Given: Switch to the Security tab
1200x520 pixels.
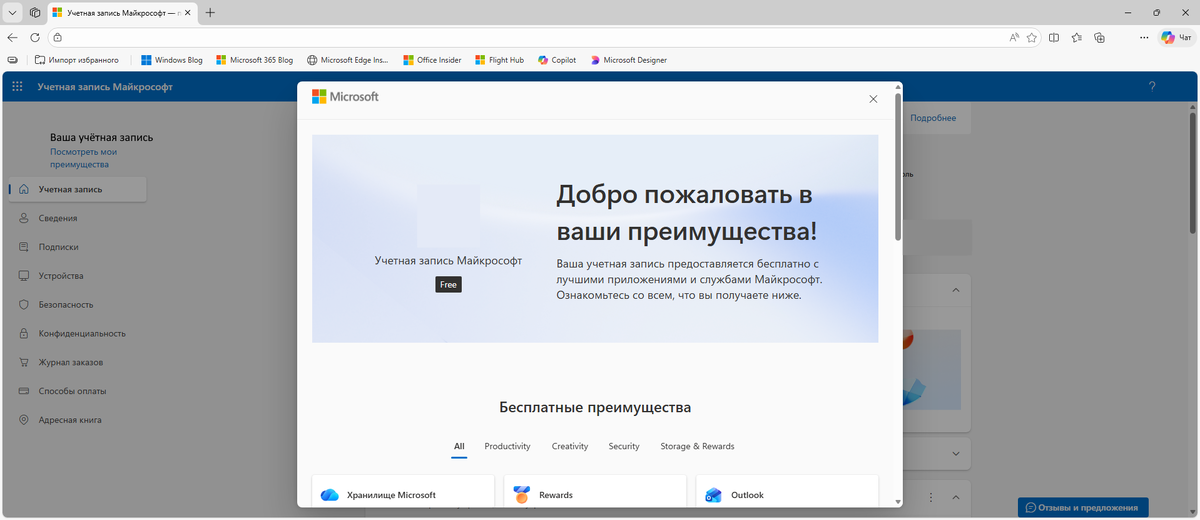Looking at the screenshot, I should pos(624,446).
